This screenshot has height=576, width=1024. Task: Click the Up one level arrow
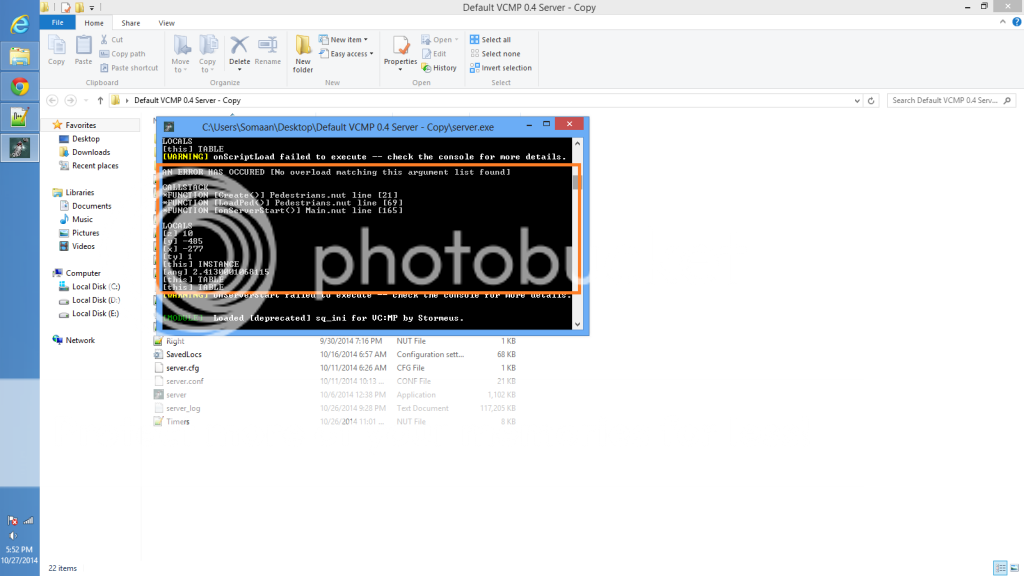coord(100,101)
